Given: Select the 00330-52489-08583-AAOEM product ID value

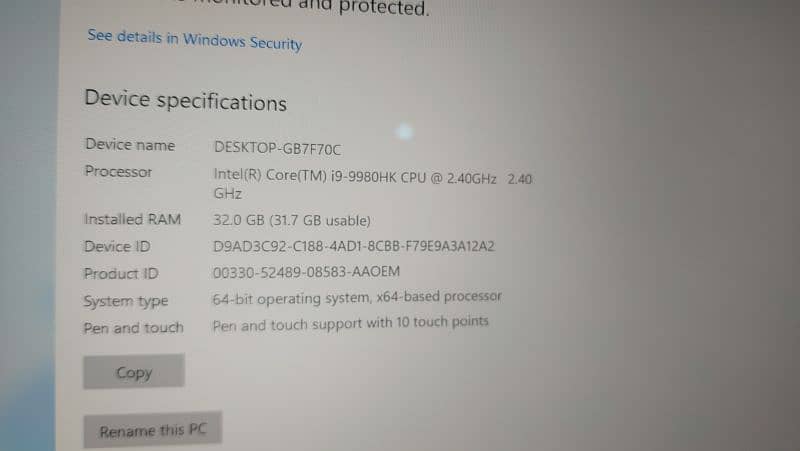Looking at the screenshot, I should tap(306, 272).
